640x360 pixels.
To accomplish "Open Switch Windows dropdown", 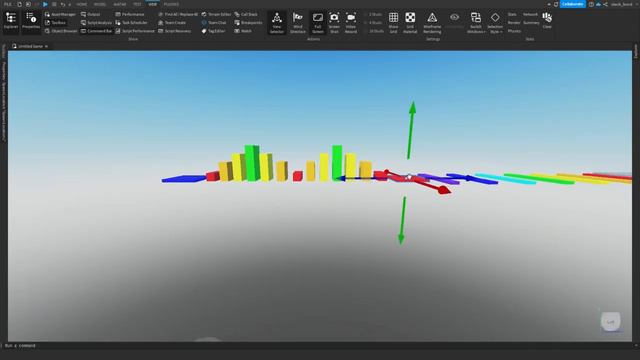I will tap(476, 23).
